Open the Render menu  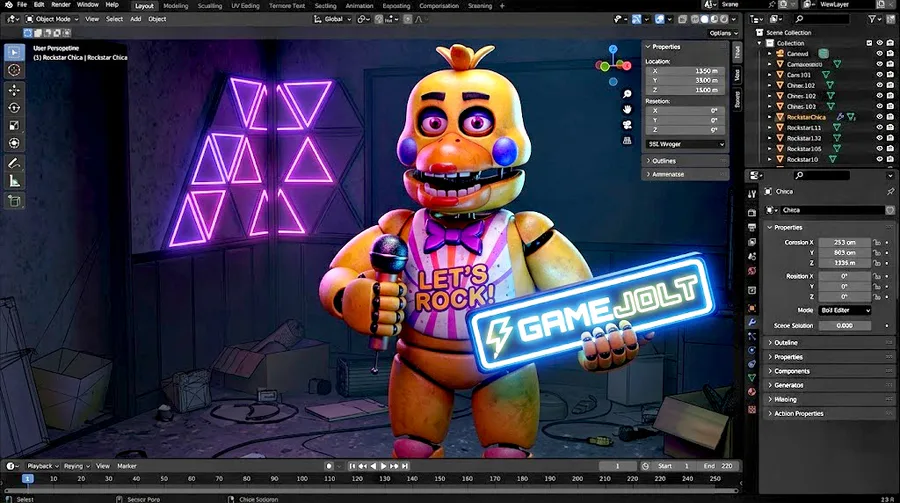tap(61, 5)
